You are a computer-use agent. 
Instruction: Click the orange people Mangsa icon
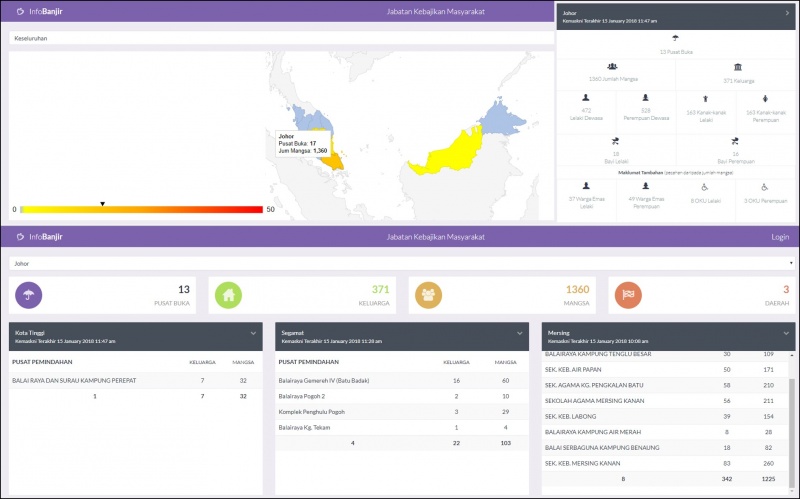[428, 295]
